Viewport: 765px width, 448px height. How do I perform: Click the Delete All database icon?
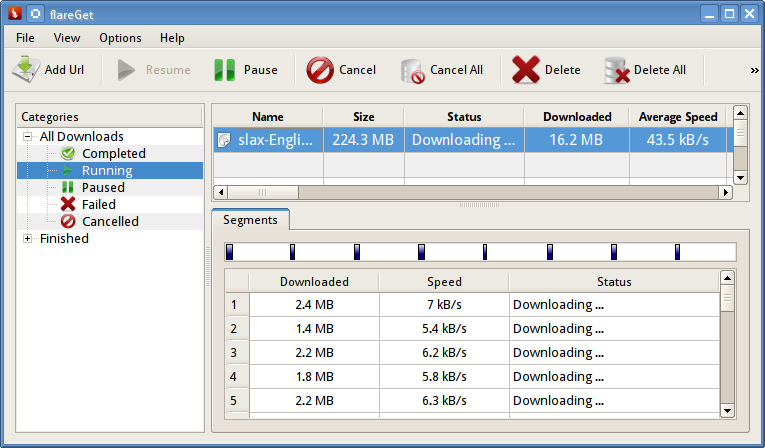[x=616, y=70]
